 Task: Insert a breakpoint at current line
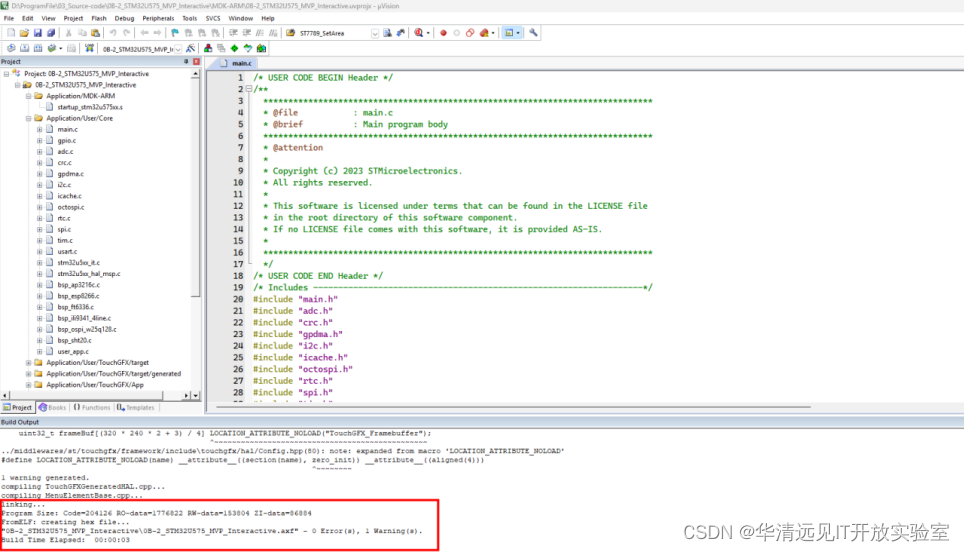(443, 33)
